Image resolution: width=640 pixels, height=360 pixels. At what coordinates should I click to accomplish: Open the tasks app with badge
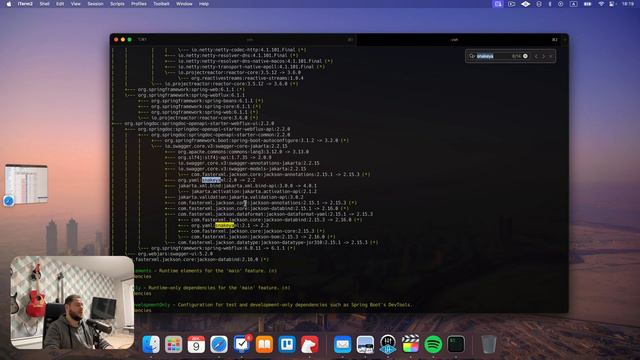pos(242,344)
